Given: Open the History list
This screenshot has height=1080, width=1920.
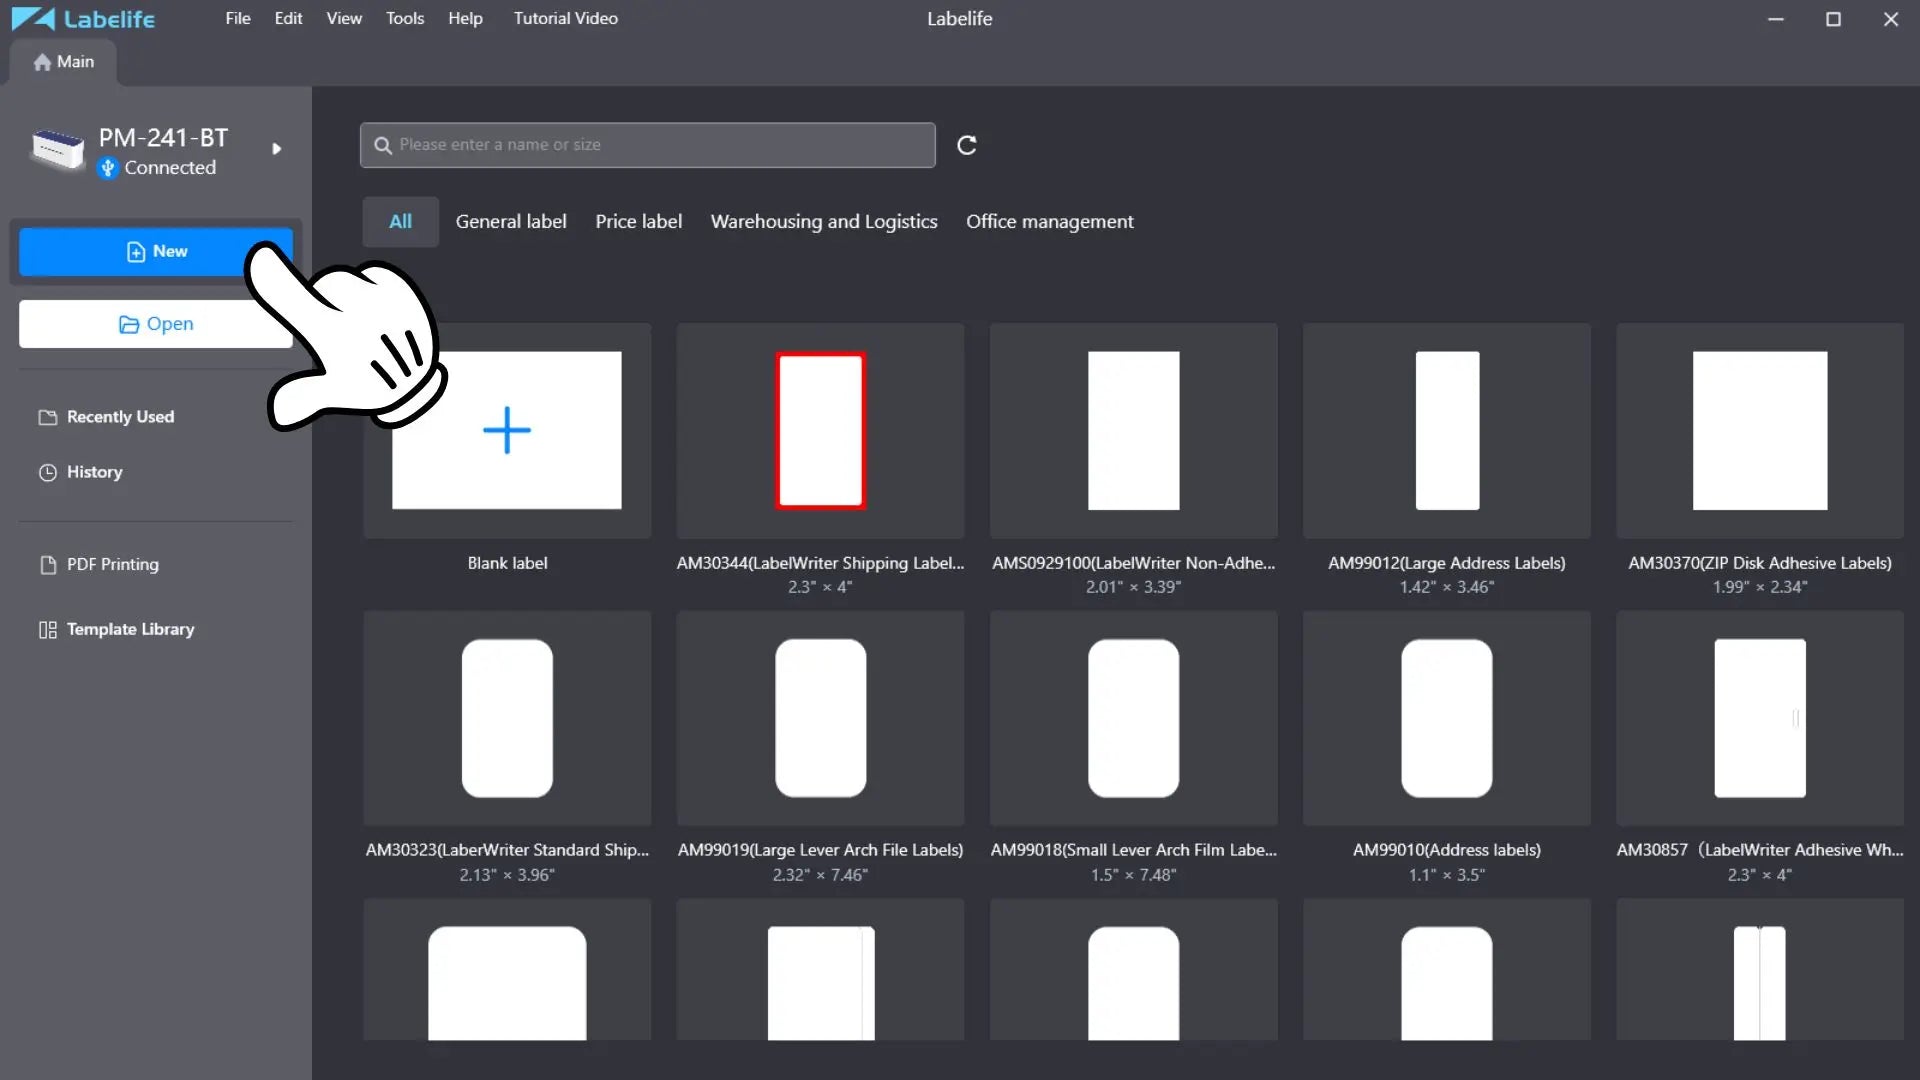Looking at the screenshot, I should 94,472.
